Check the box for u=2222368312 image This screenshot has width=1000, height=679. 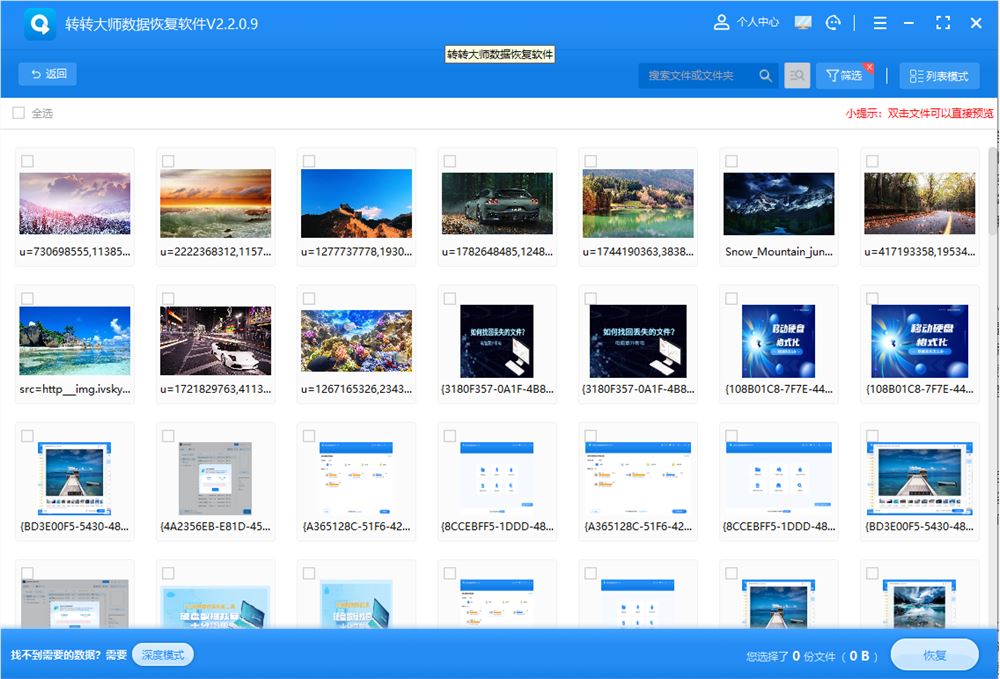[168, 161]
